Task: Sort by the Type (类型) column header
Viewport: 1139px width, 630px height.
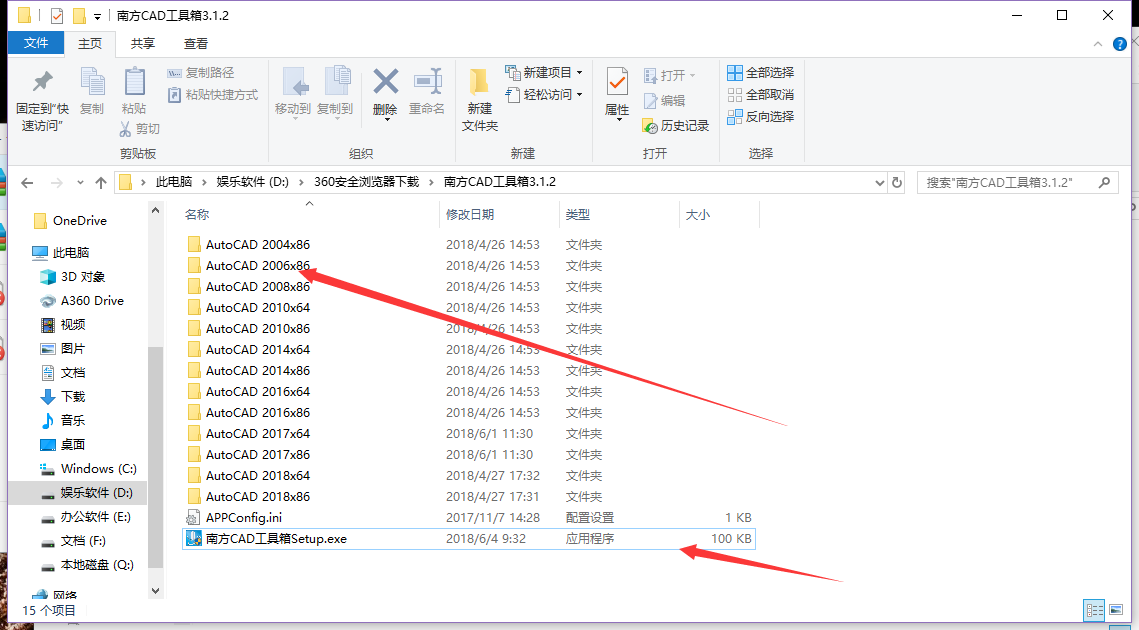Action: pos(620,214)
